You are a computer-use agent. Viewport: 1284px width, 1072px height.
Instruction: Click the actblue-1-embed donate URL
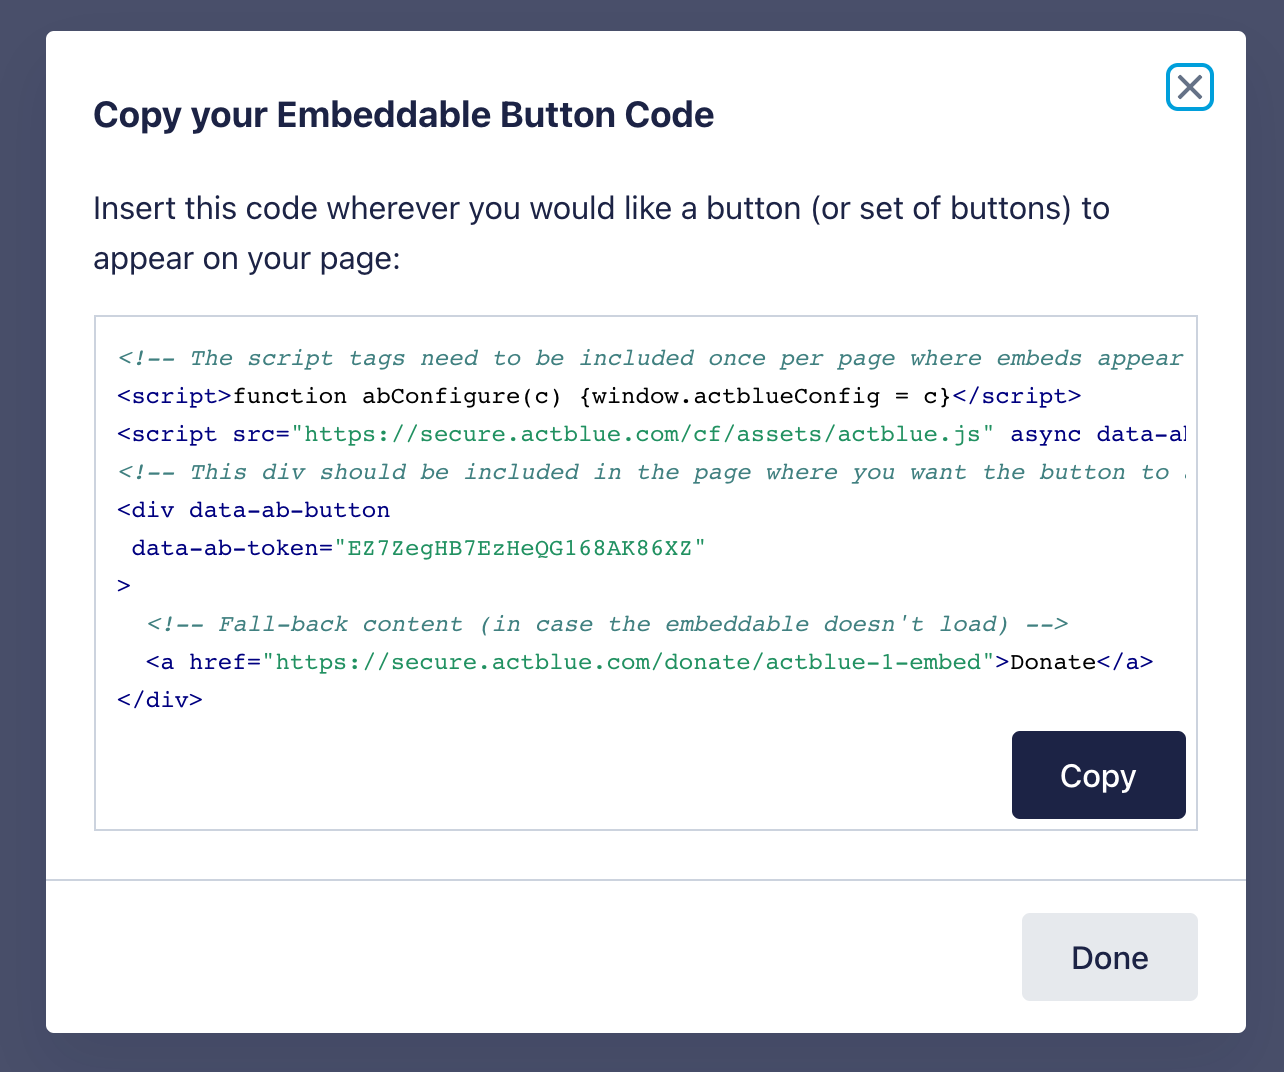point(628,662)
